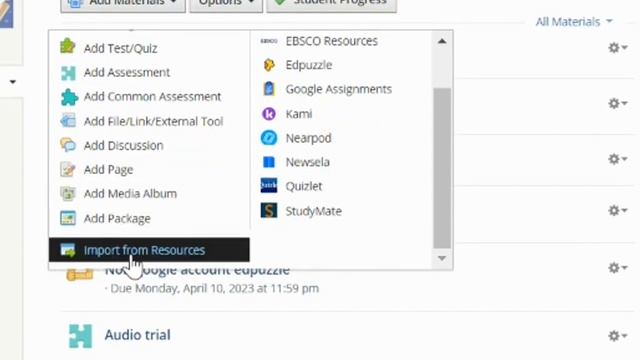Screen dimensions: 640x360
Task: Open the Add Materials dropdown button
Action: [123, 5]
